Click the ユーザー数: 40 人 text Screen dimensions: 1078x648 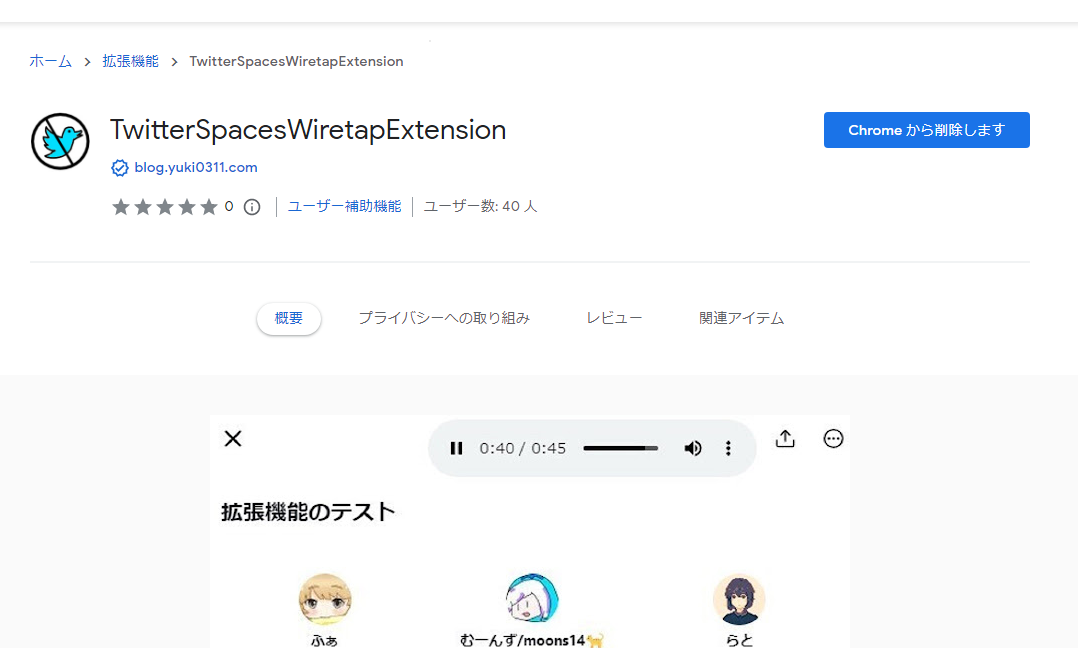[x=481, y=206]
